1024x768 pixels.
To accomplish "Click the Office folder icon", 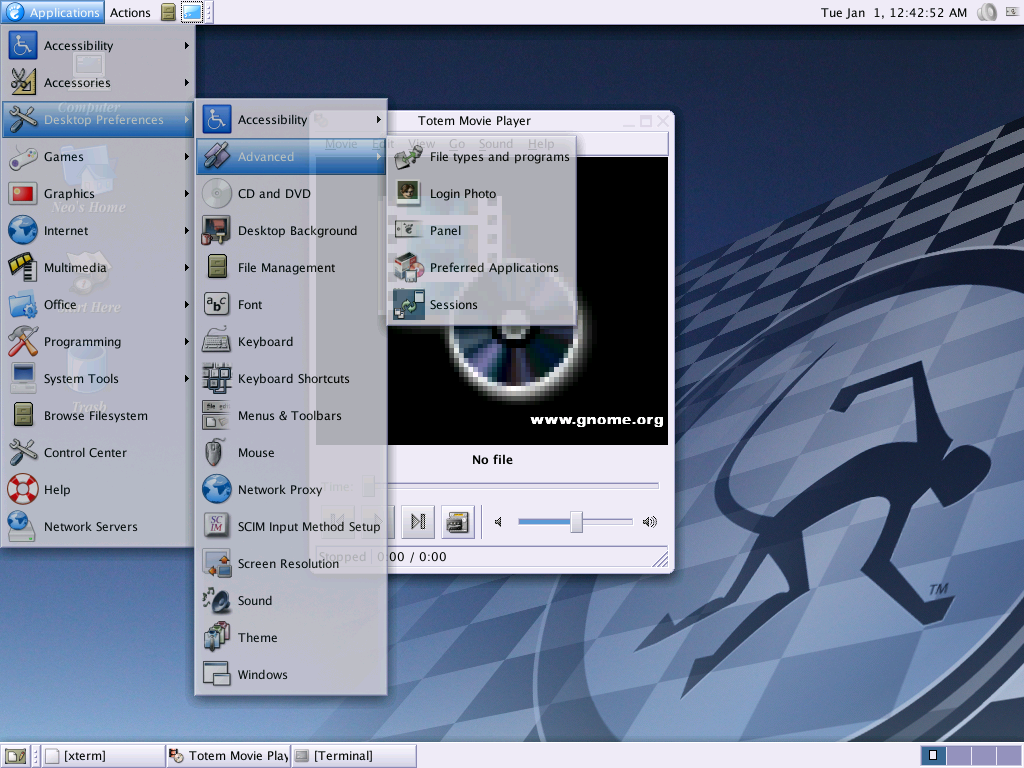I will coord(22,304).
